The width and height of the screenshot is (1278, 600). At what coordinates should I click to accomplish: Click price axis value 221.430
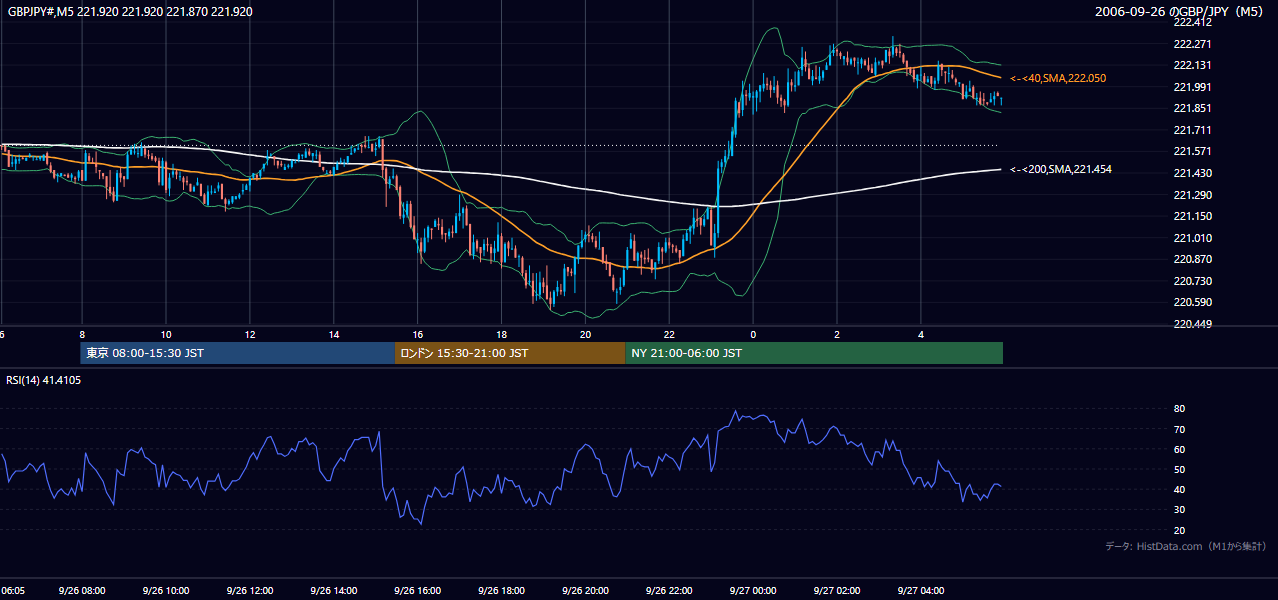click(x=1193, y=173)
